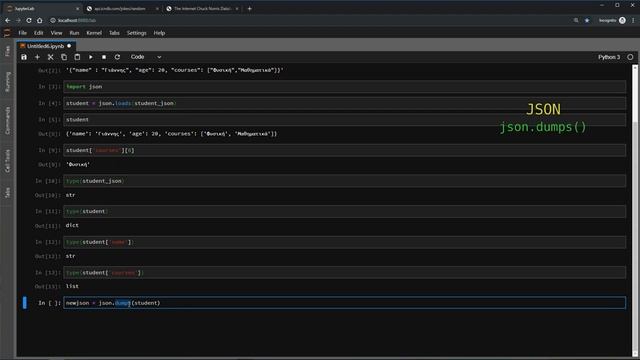Image resolution: width=640 pixels, height=360 pixels.
Task: Click the Jupyter logo in the menu bar
Action: point(7,33)
